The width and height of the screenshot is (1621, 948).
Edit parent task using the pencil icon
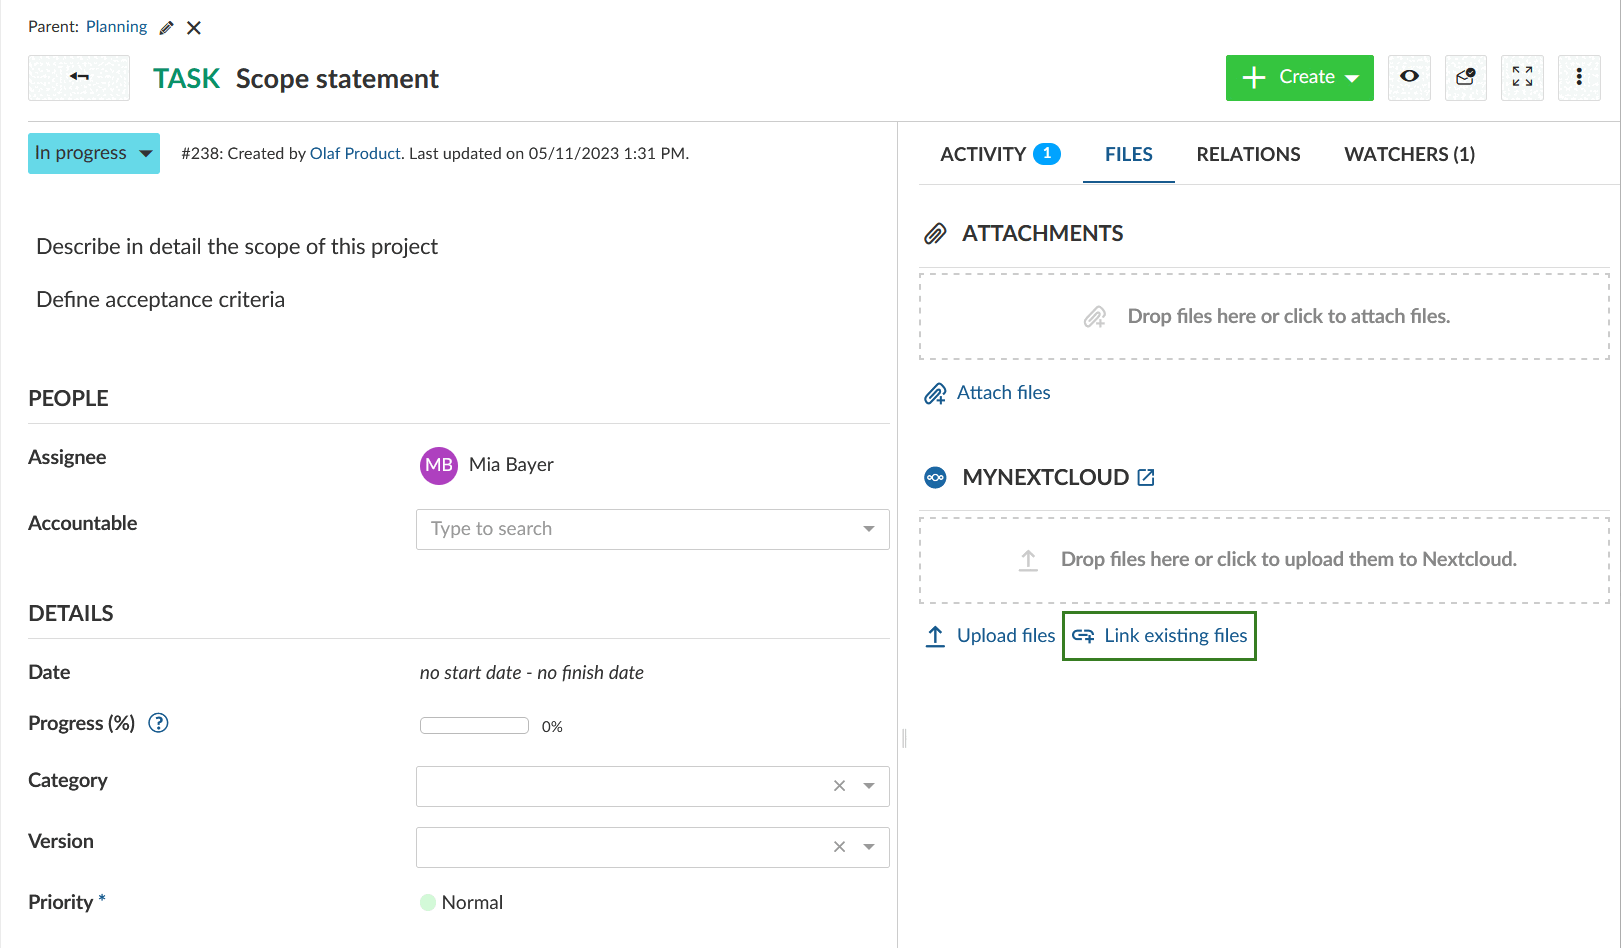pos(165,27)
